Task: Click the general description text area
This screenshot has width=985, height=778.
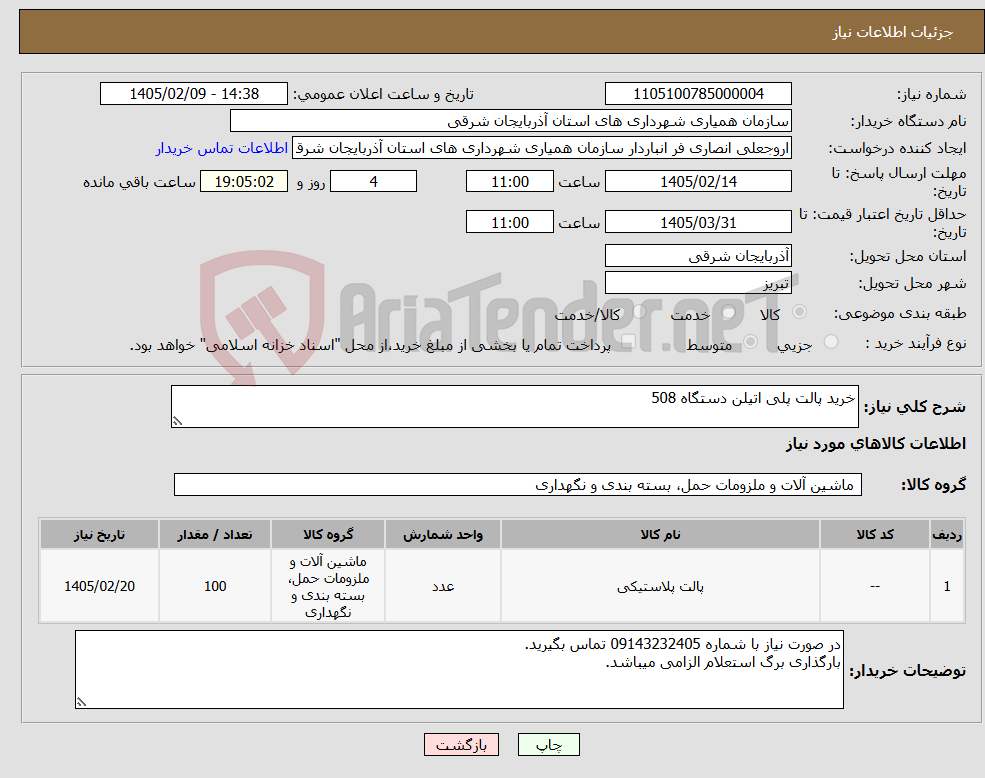Action: click(514, 407)
